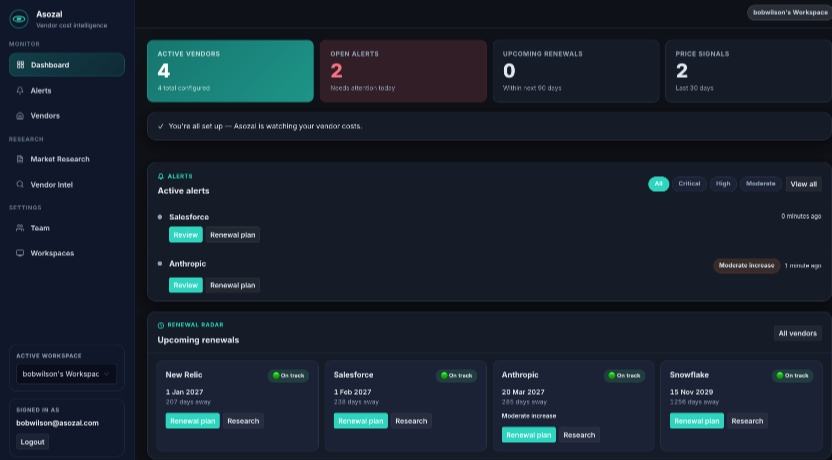The height and width of the screenshot is (460, 832).
Task: Click green status dot on Snowflake card
Action: [780, 376]
